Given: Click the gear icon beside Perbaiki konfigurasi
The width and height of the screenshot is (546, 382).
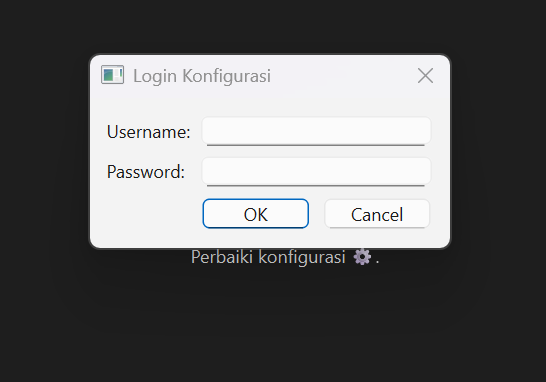Looking at the screenshot, I should [x=362, y=257].
